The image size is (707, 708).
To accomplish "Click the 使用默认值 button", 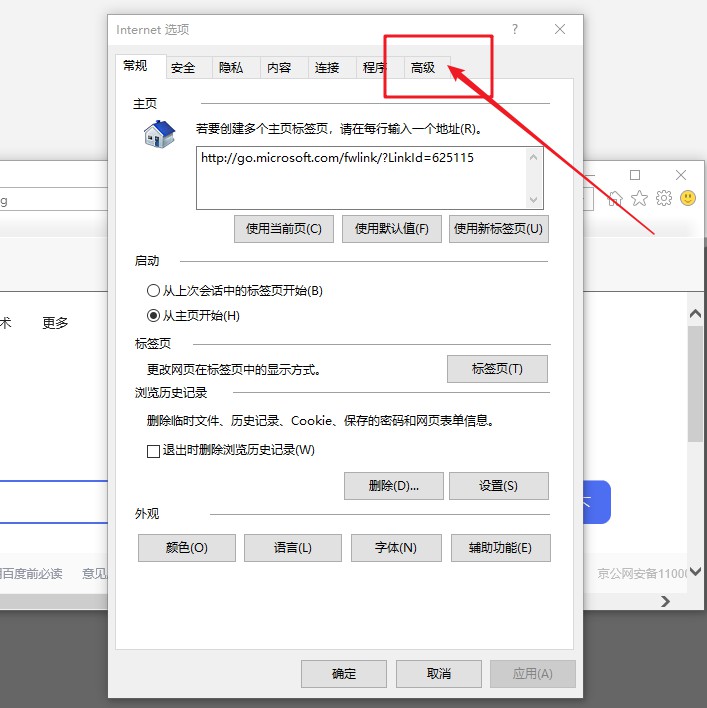I will coord(392,228).
